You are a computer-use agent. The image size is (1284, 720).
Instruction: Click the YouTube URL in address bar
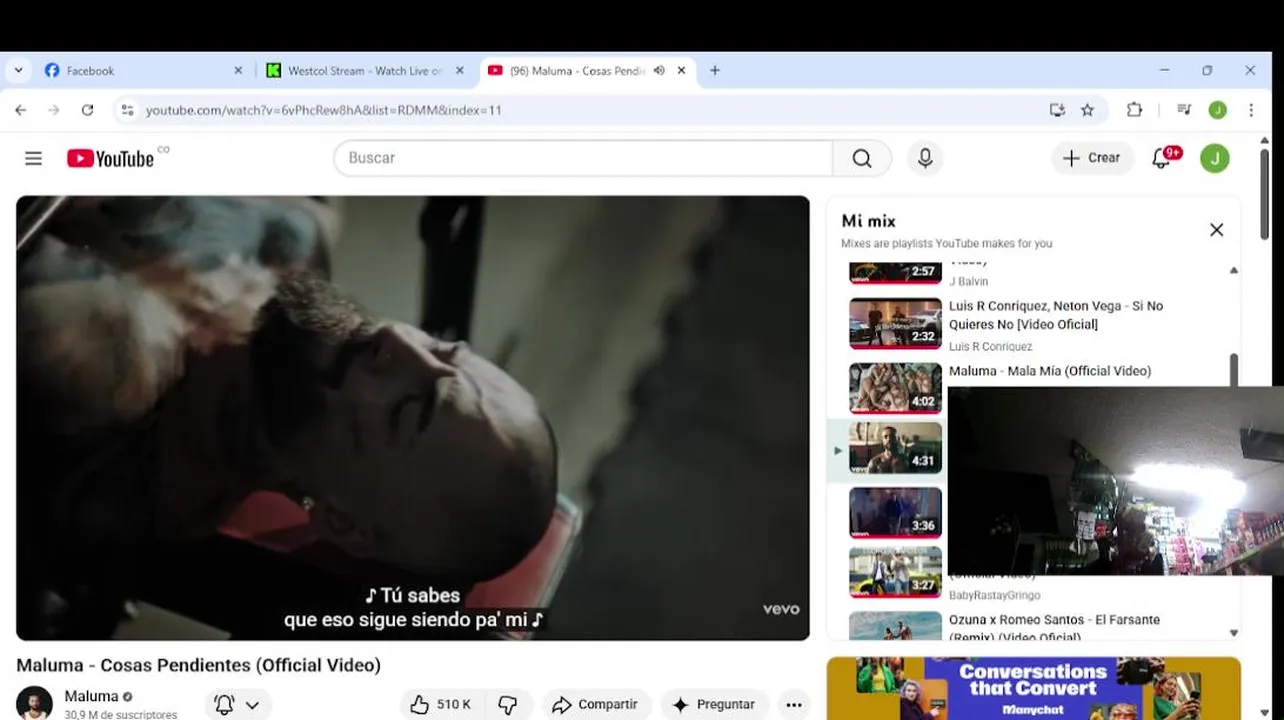[x=323, y=110]
